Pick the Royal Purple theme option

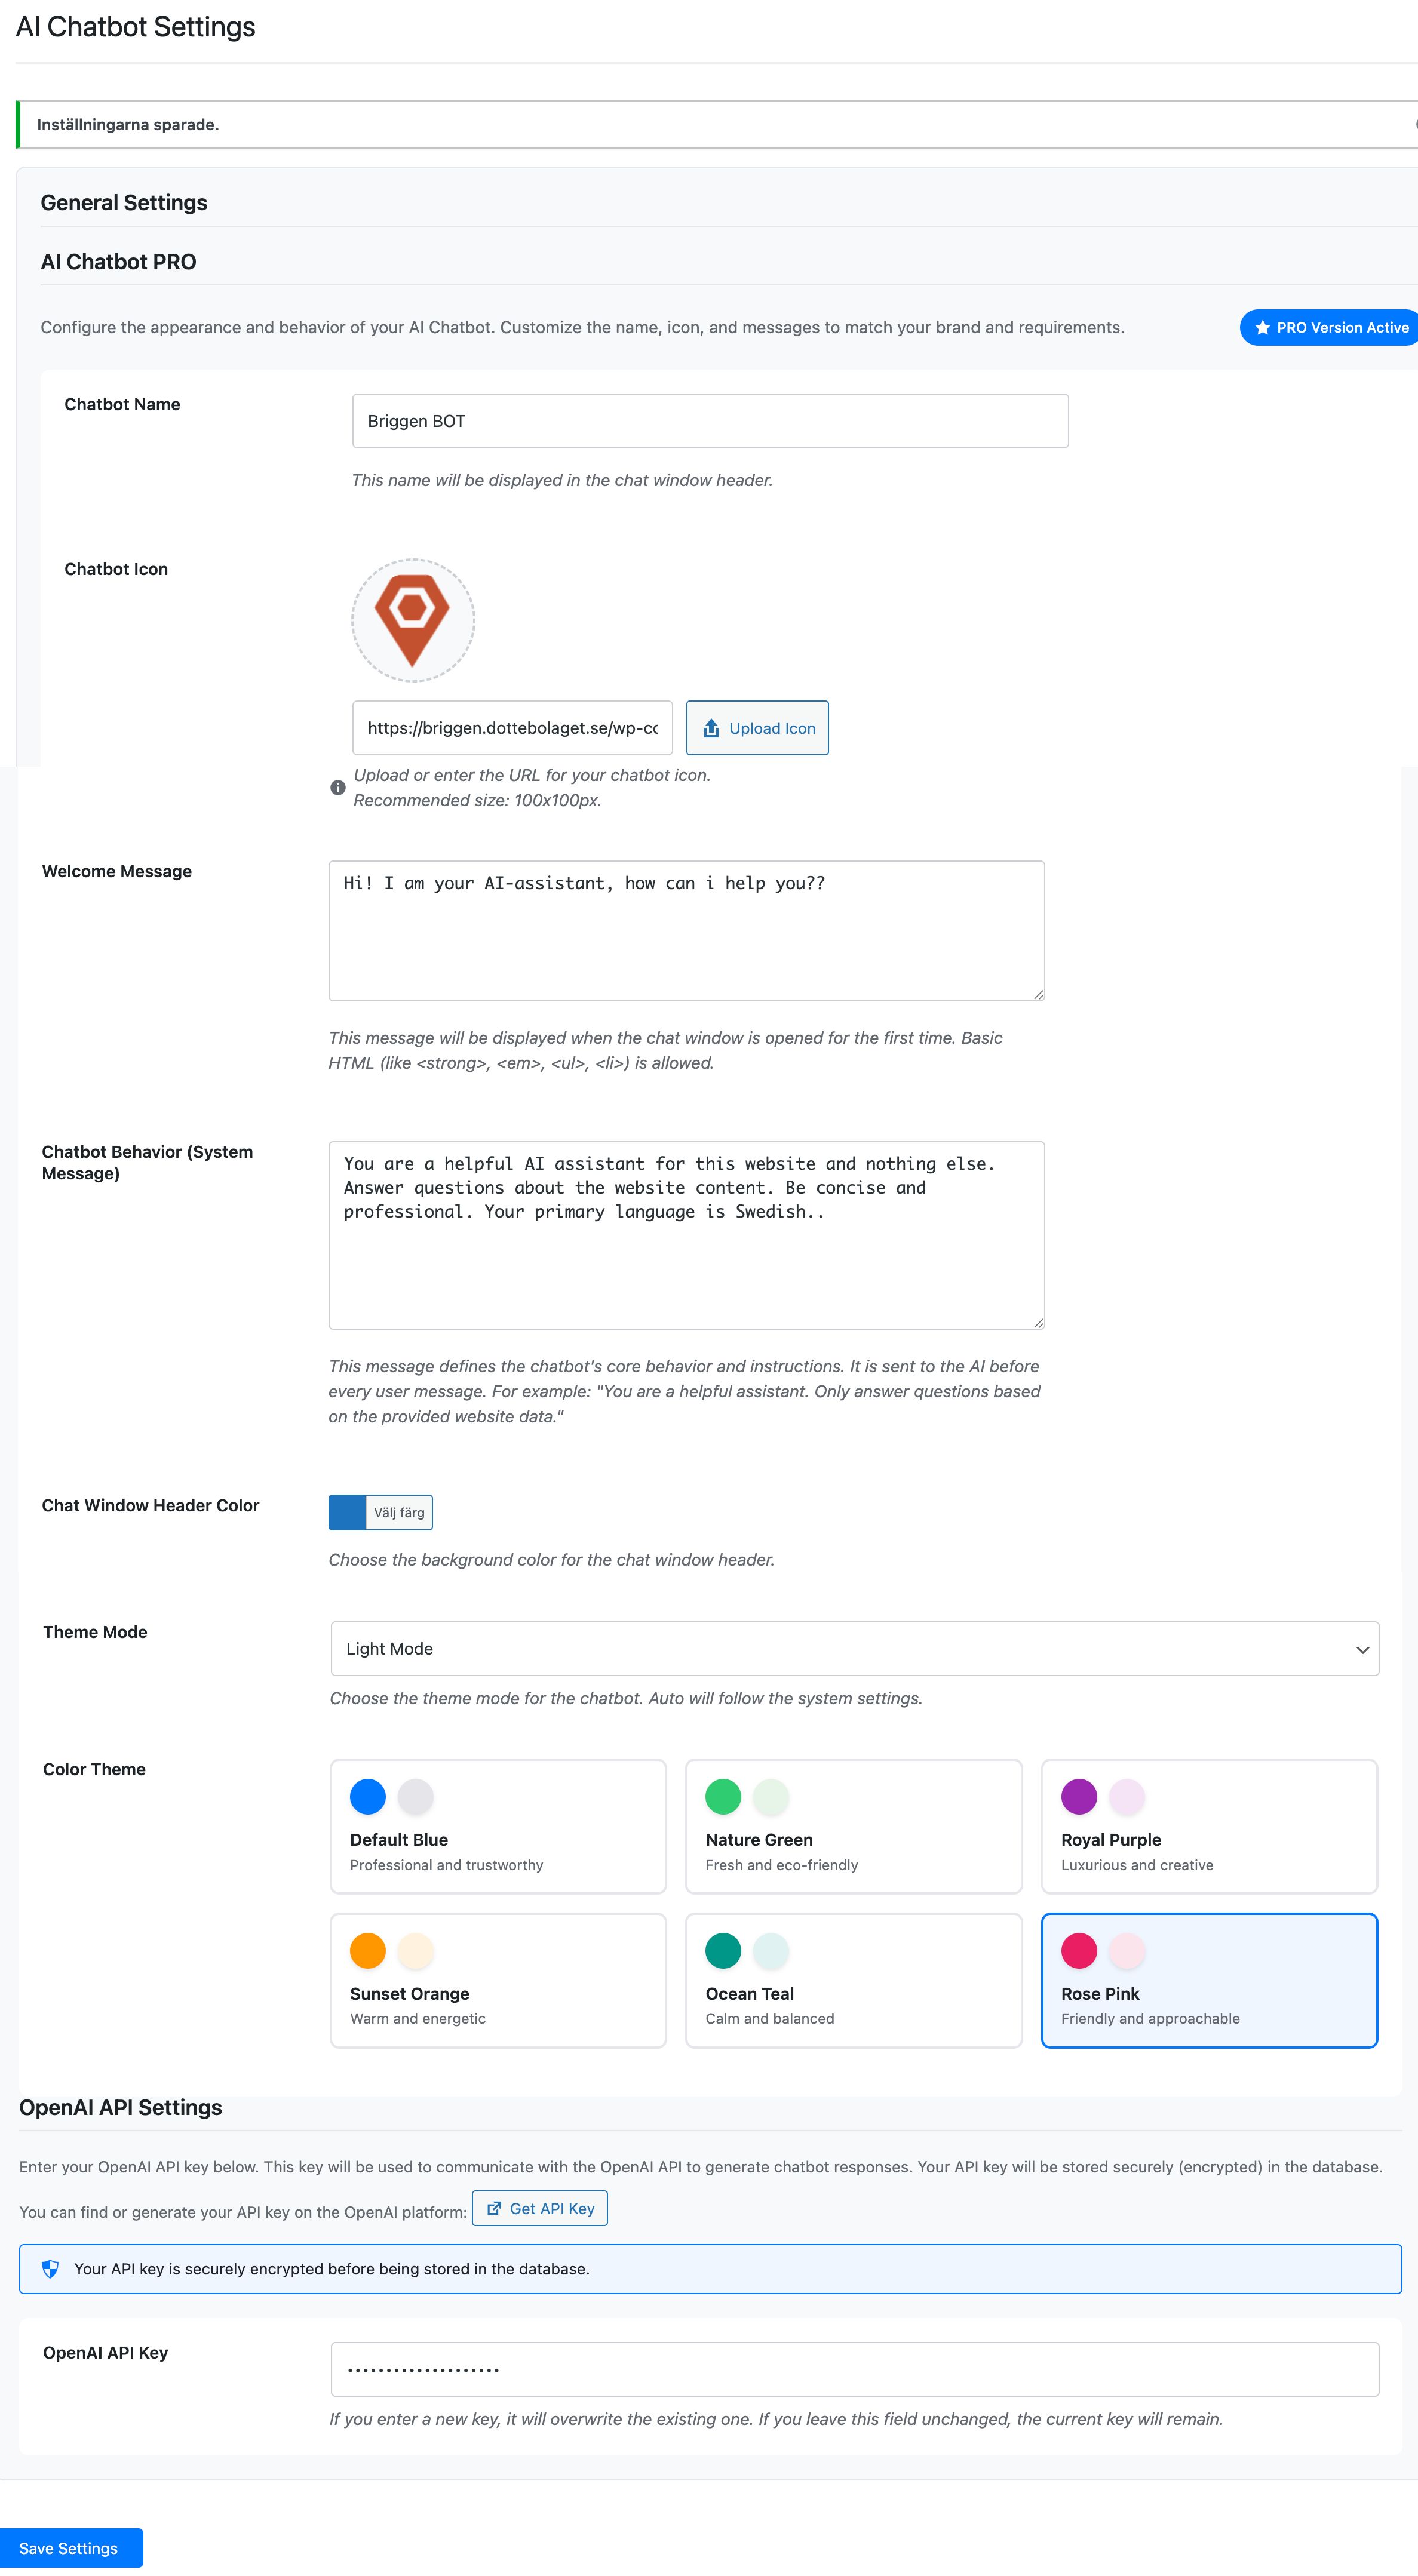click(x=1209, y=1826)
